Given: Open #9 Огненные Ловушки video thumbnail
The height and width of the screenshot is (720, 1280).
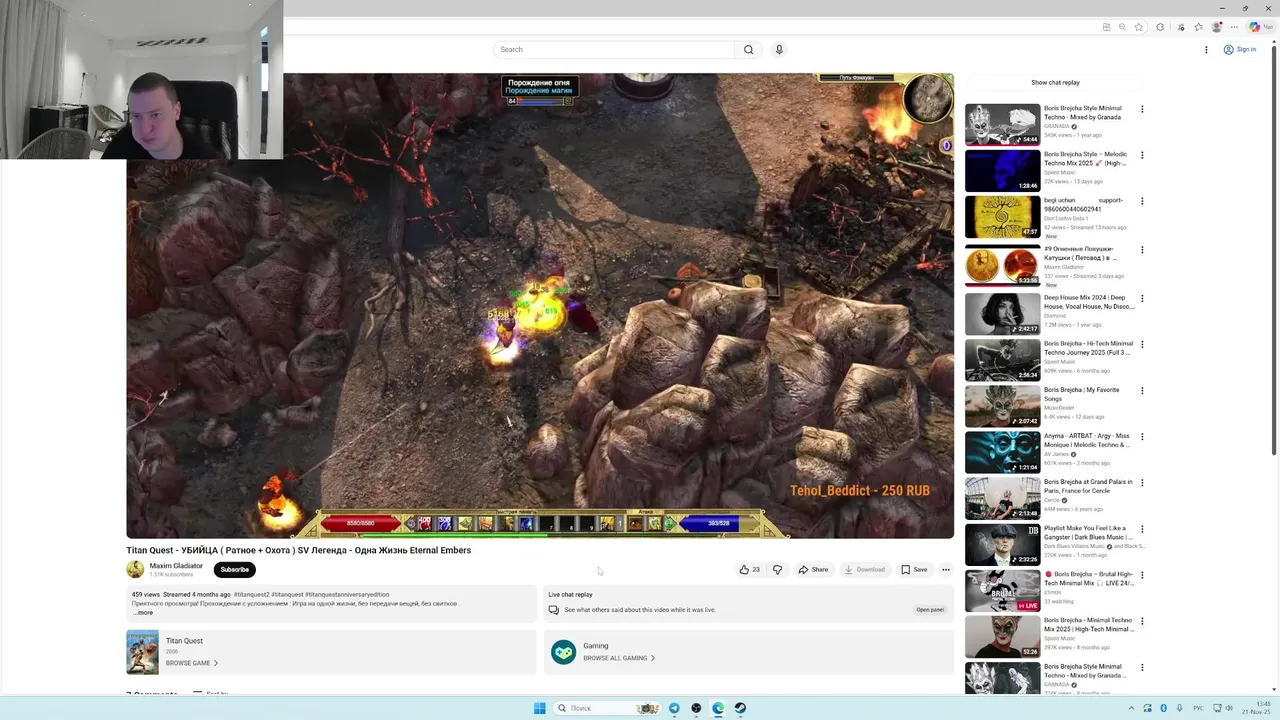Looking at the screenshot, I should coord(1002,266).
